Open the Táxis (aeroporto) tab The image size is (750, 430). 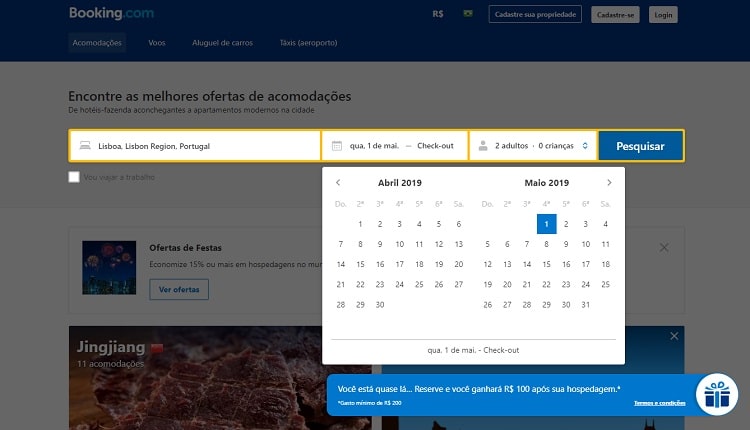point(309,43)
